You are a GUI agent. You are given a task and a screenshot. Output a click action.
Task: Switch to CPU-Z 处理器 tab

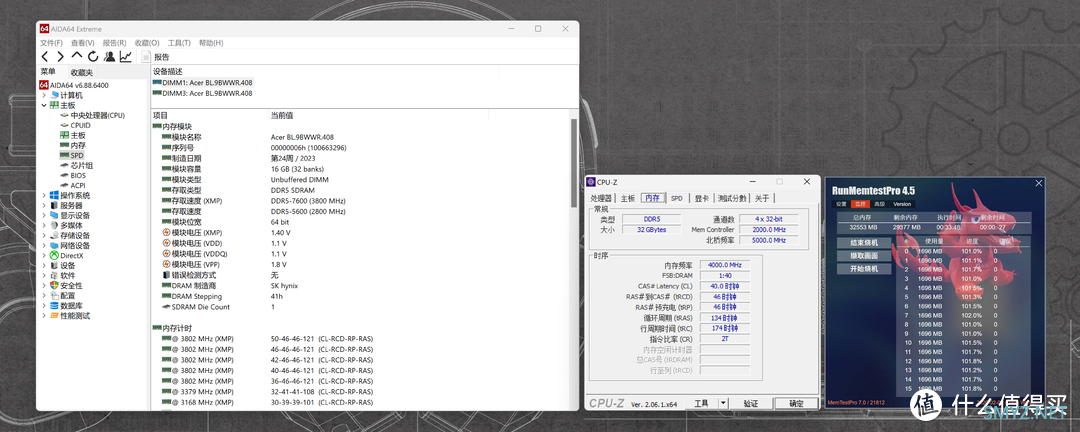click(x=602, y=198)
